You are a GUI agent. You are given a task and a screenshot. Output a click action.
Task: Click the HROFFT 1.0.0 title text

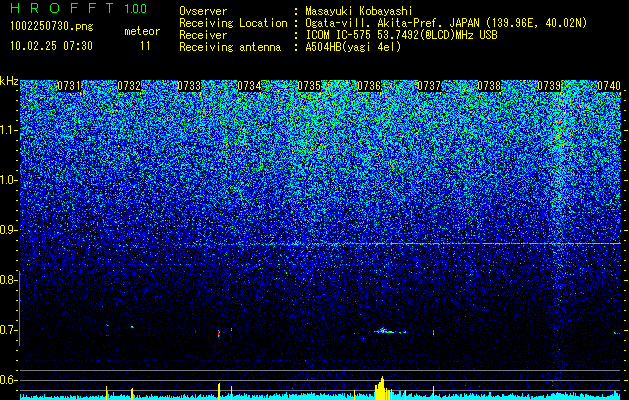tap(79, 8)
